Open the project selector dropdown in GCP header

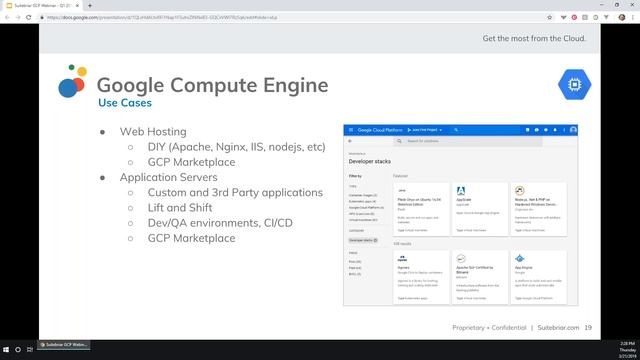coord(425,130)
